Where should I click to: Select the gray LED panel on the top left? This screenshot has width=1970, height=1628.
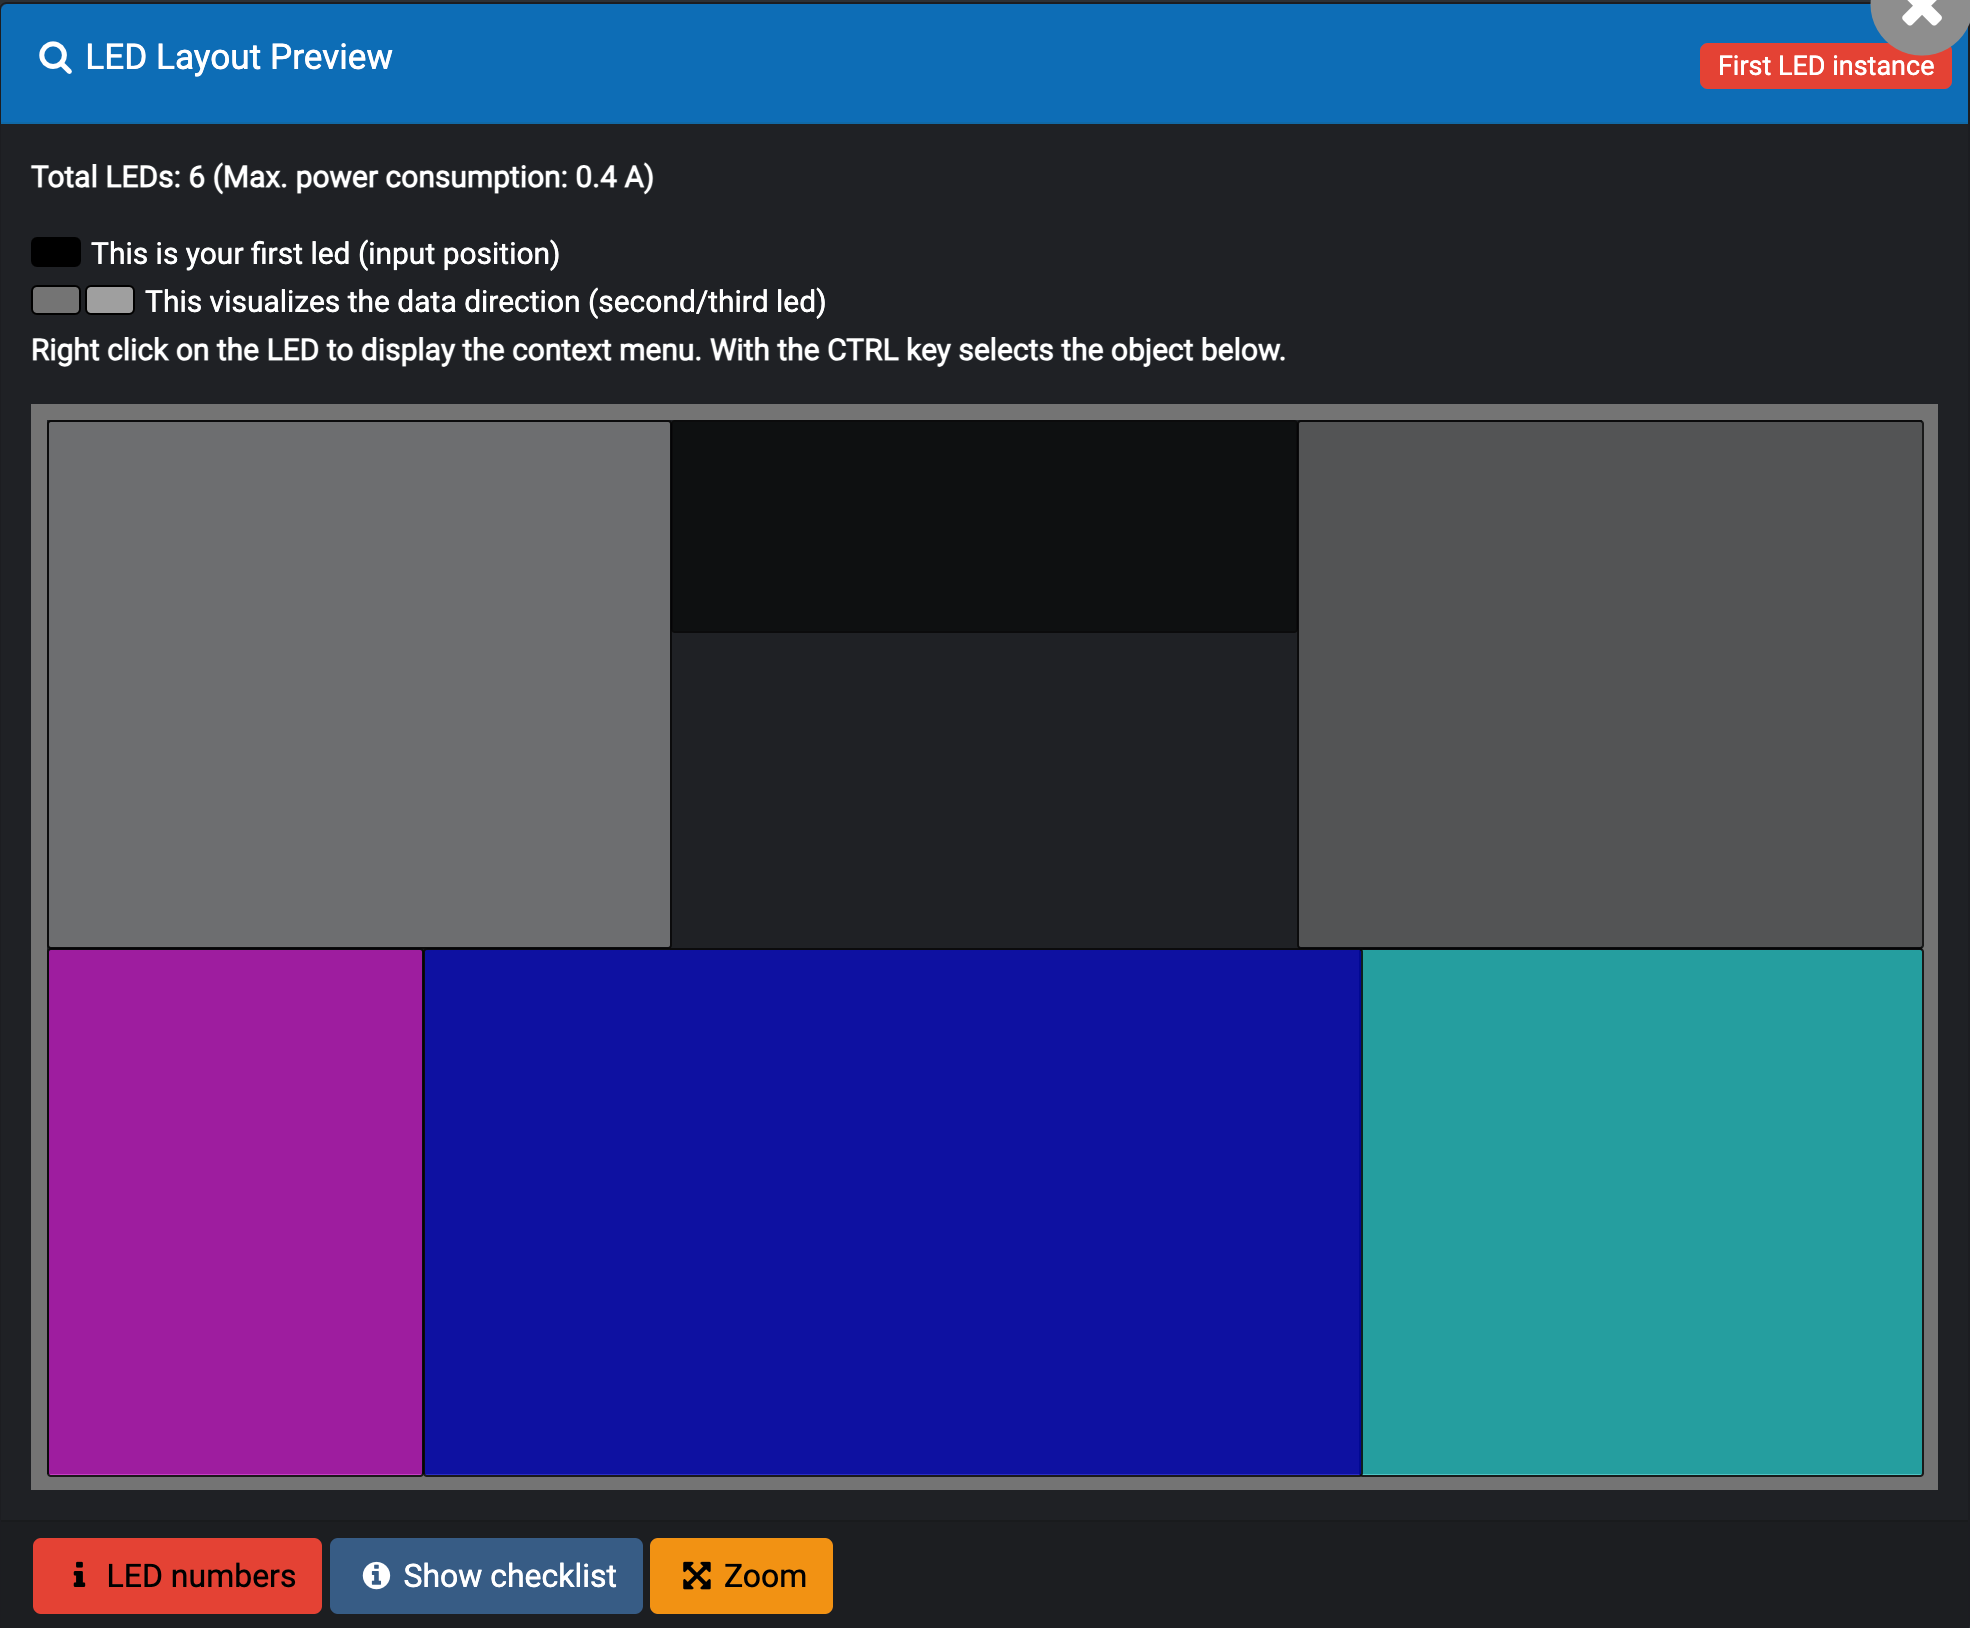pyautogui.click(x=358, y=685)
